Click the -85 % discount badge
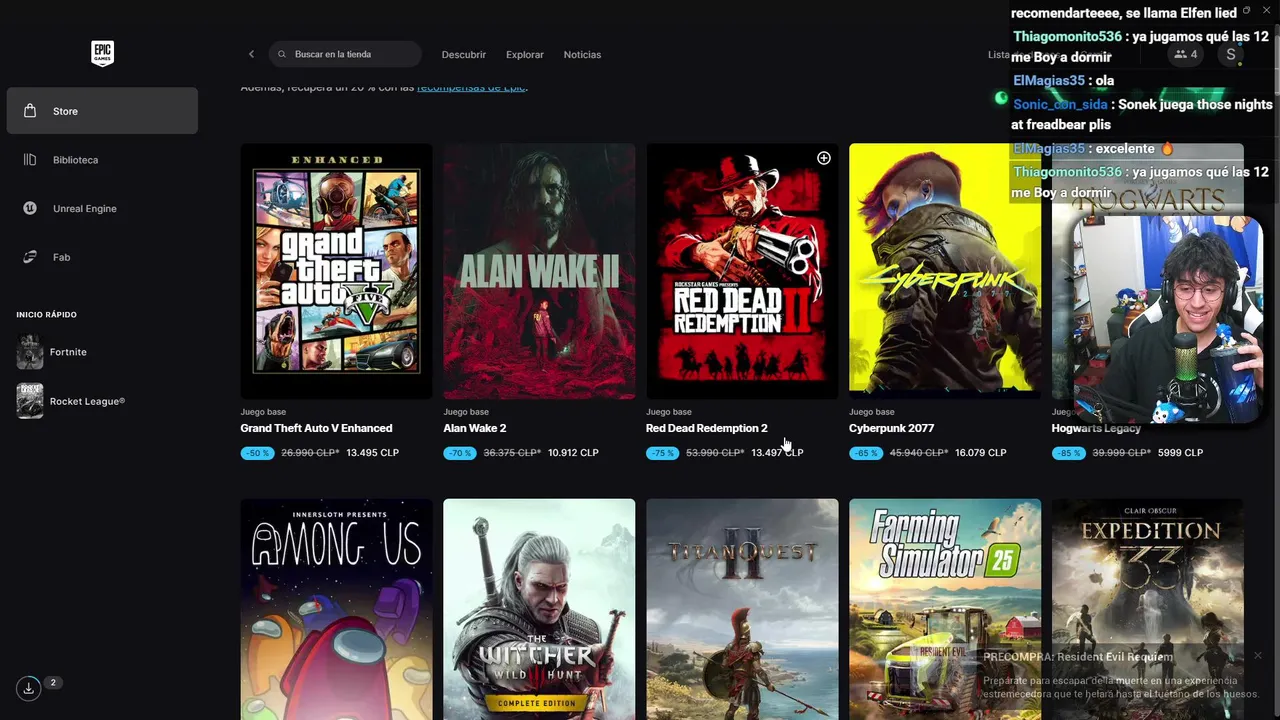The width and height of the screenshot is (1280, 720). 1069,453
